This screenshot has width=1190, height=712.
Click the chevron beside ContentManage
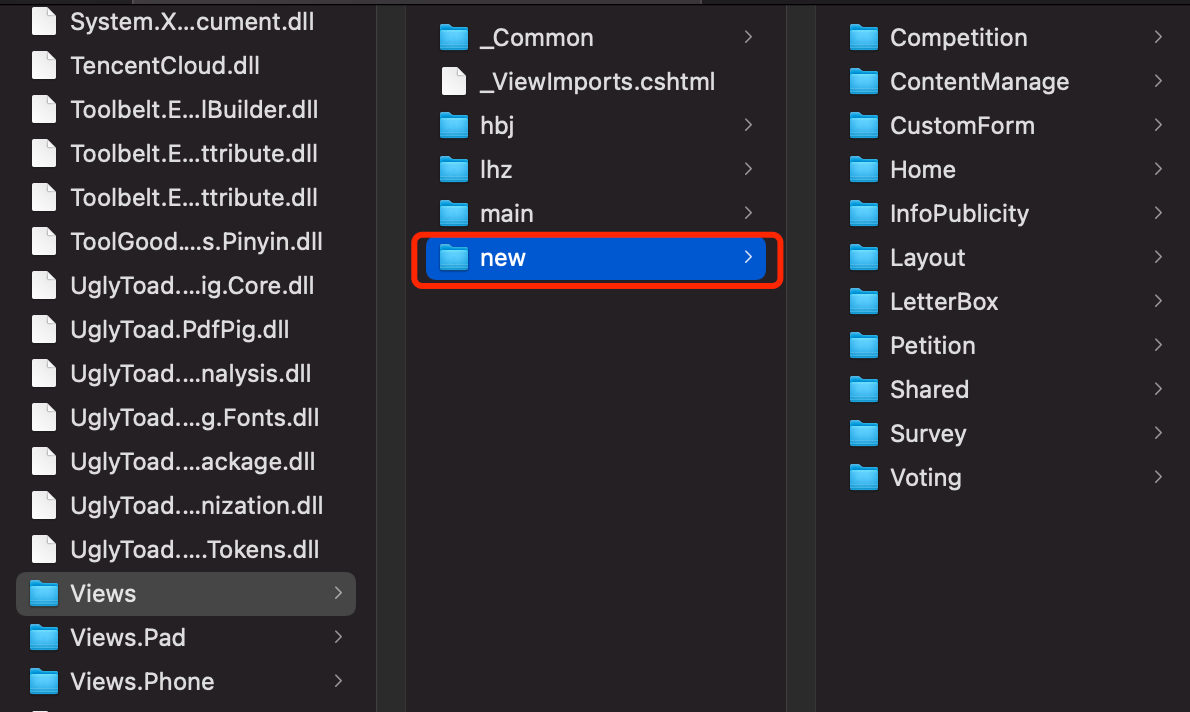point(1158,81)
